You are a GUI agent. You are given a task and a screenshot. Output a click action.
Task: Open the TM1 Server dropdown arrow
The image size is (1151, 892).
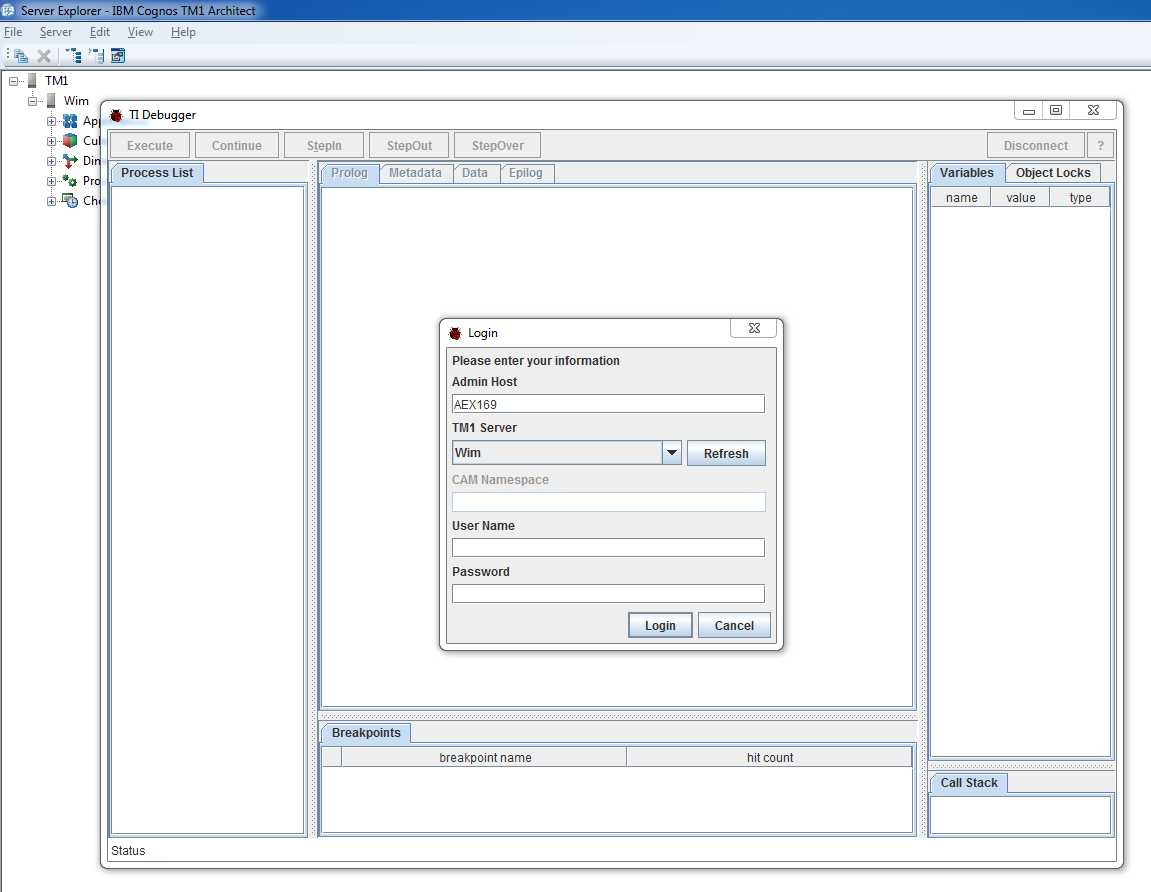(x=672, y=453)
